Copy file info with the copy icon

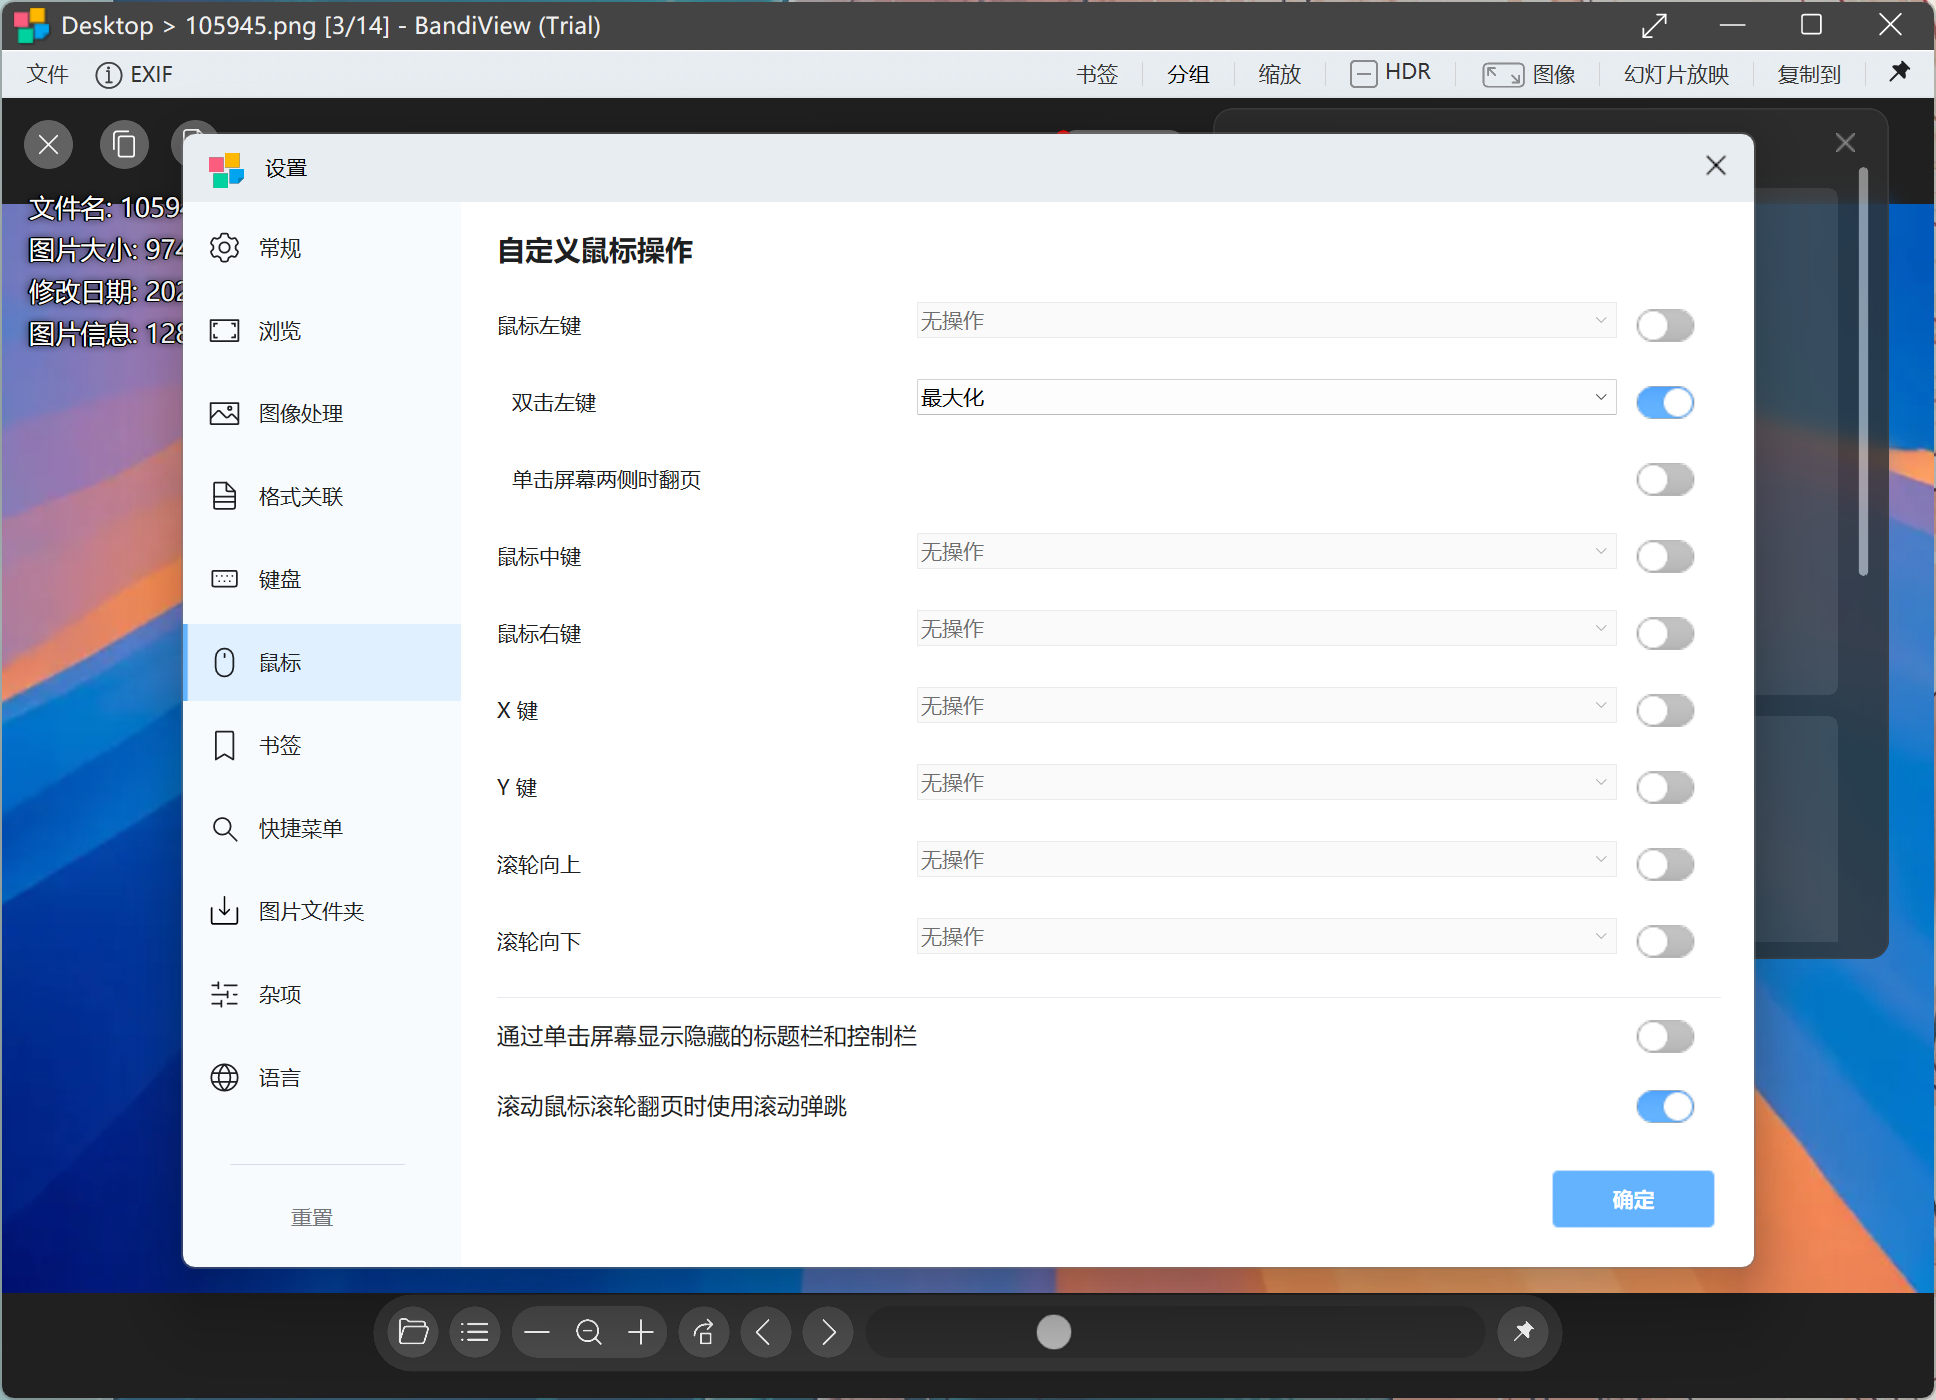coord(124,145)
